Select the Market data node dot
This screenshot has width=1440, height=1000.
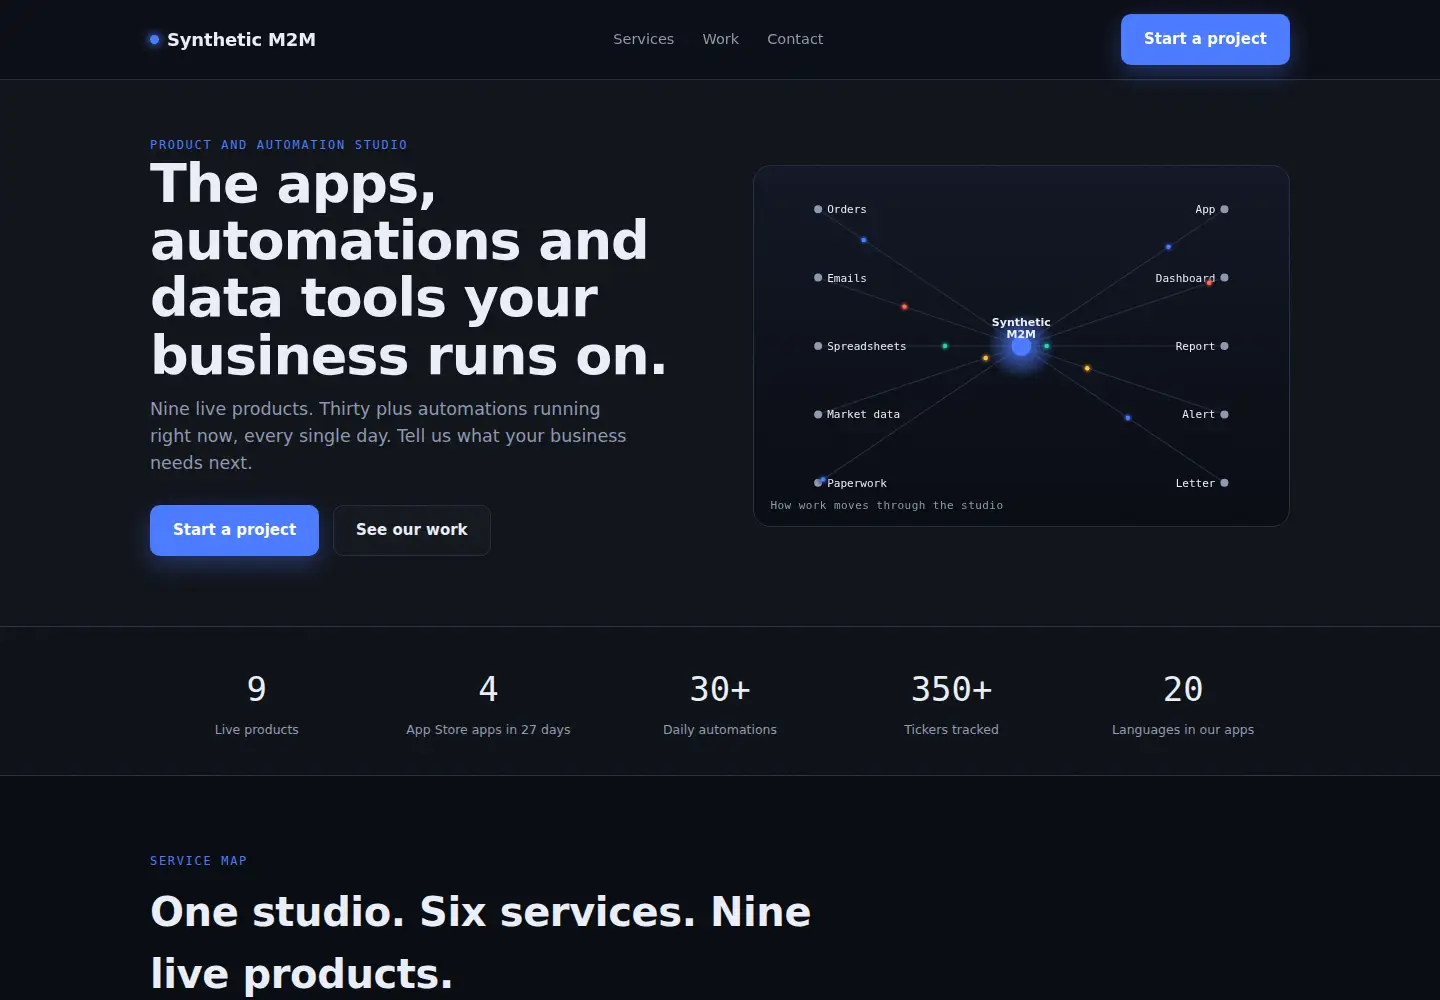(818, 414)
